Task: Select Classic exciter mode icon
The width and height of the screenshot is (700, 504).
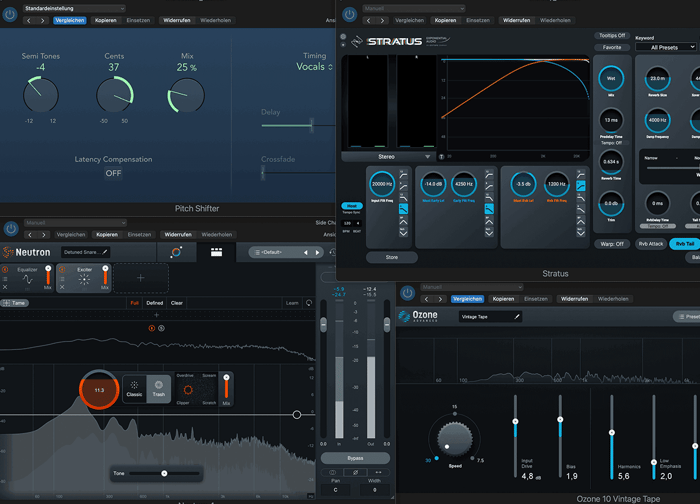Action: (134, 388)
